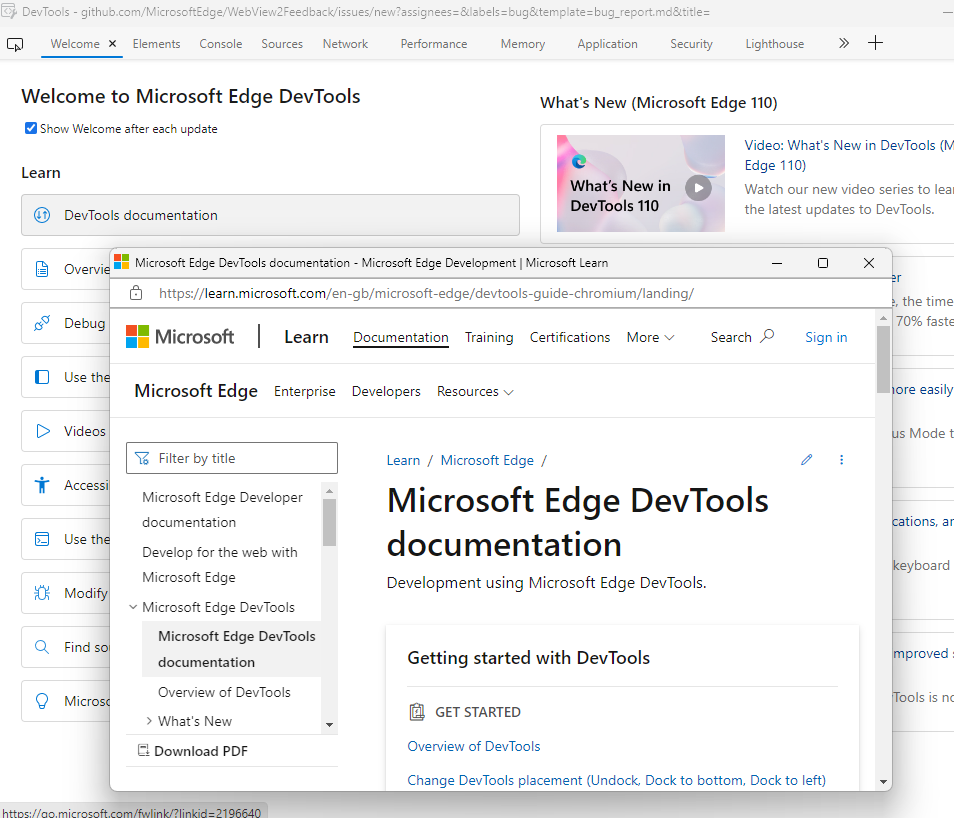
Task: Click the Find source magnifier icon
Action: point(42,647)
